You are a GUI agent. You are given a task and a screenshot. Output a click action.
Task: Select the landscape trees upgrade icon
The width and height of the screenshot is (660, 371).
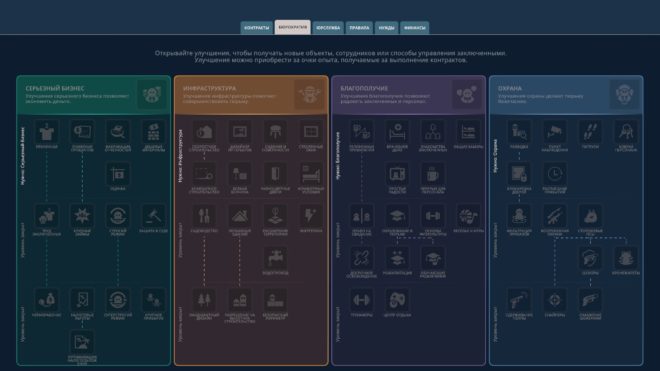click(204, 300)
